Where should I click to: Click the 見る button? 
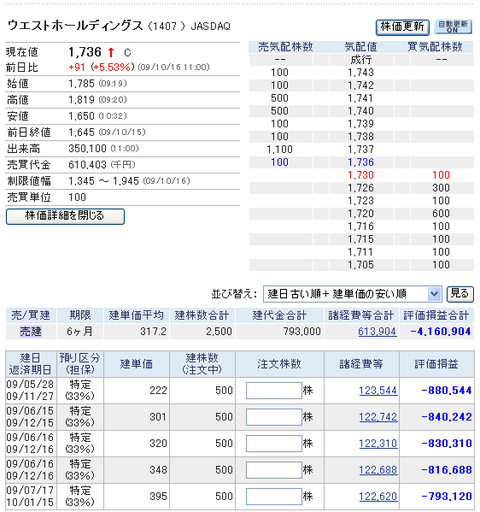460,294
